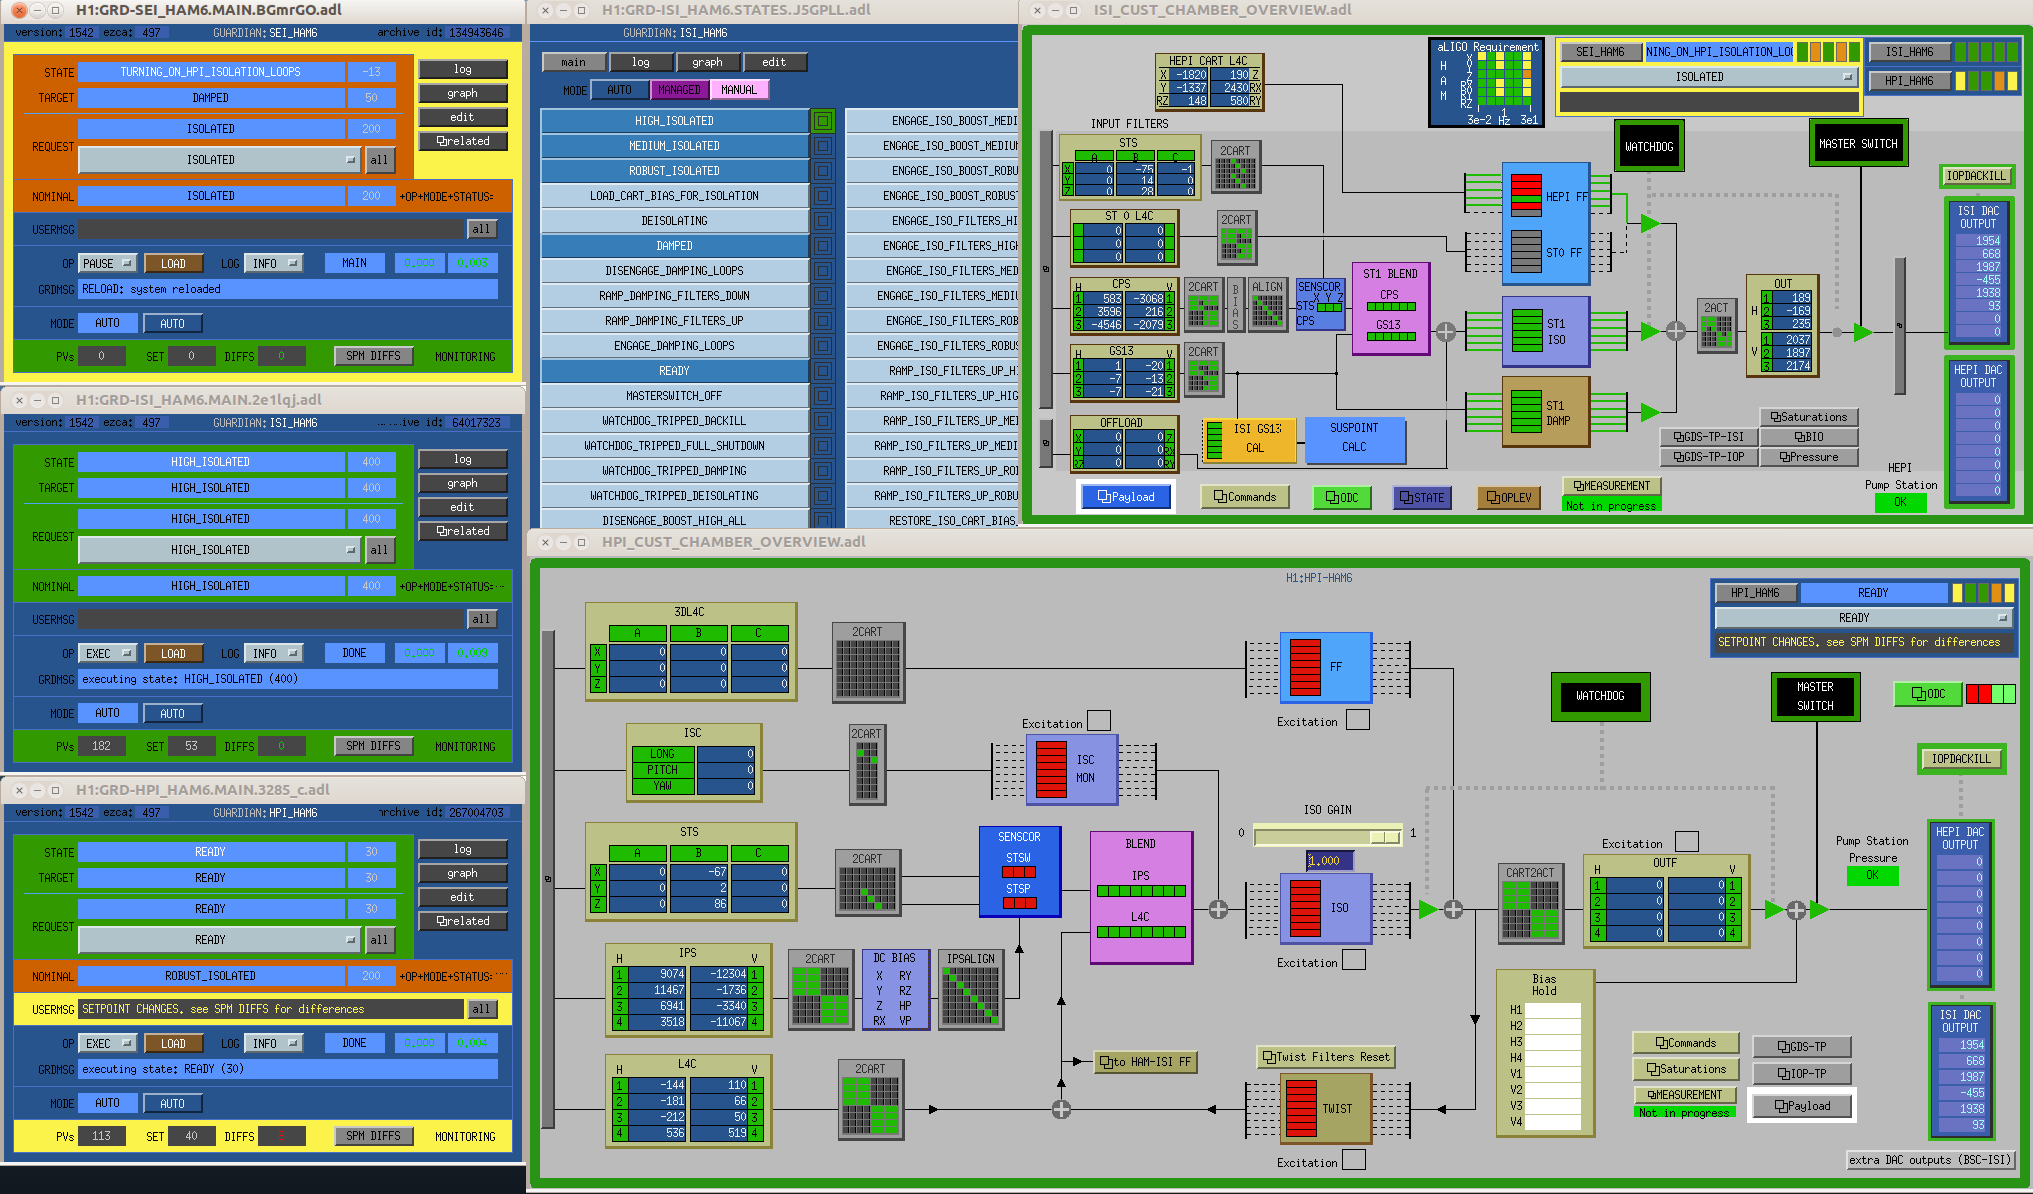This screenshot has width=2033, height=1194.
Task: Open REQUEST dropdown showing ISOLATED in SEI_HAM6 guardian
Action: [x=219, y=160]
